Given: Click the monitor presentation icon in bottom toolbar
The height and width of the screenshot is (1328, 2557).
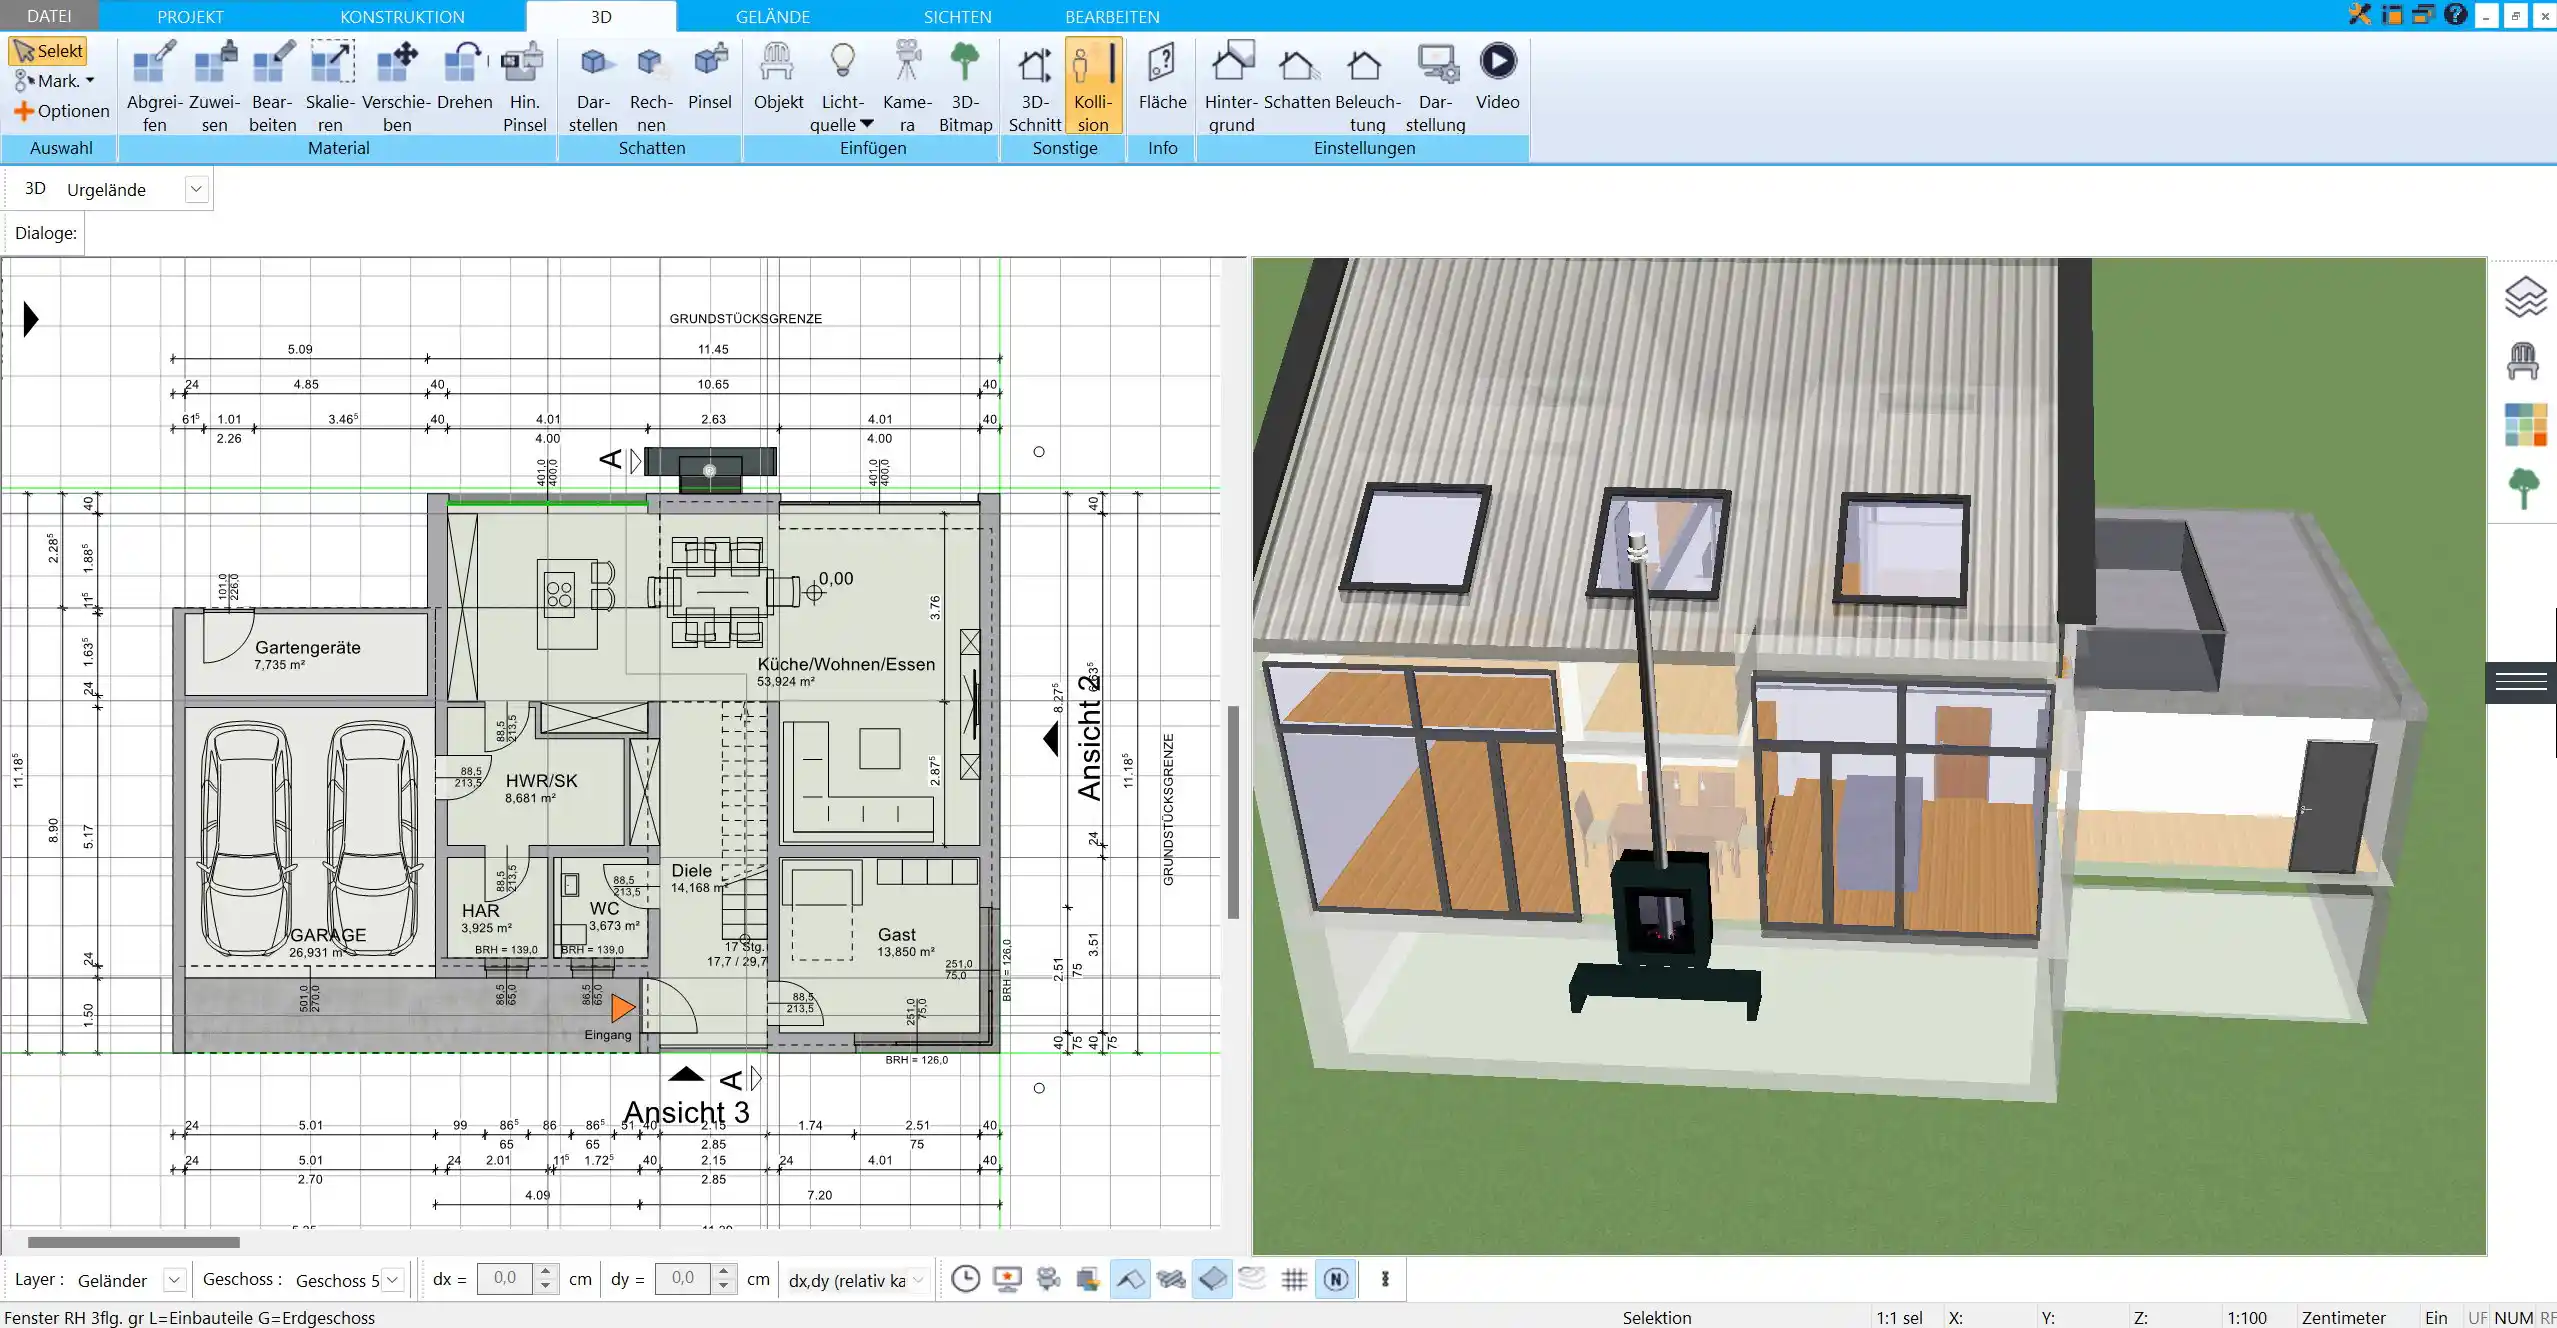Looking at the screenshot, I should tap(1007, 1279).
